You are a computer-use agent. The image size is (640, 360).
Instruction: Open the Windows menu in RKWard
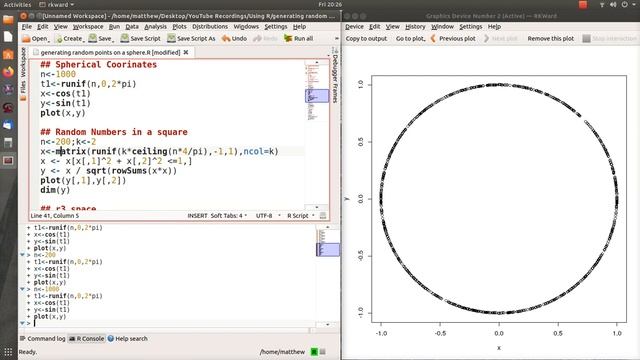pyautogui.click(x=246, y=27)
